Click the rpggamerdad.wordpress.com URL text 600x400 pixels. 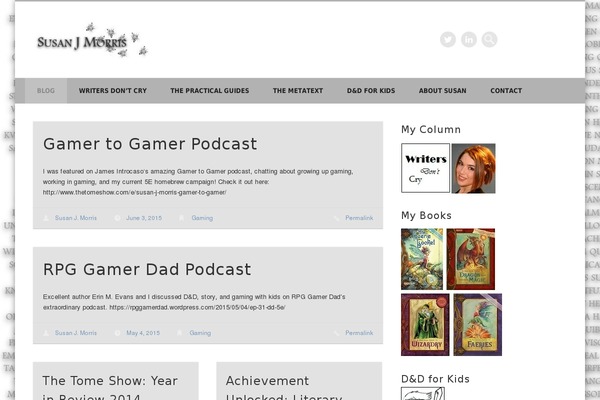pyautogui.click(x=197, y=307)
